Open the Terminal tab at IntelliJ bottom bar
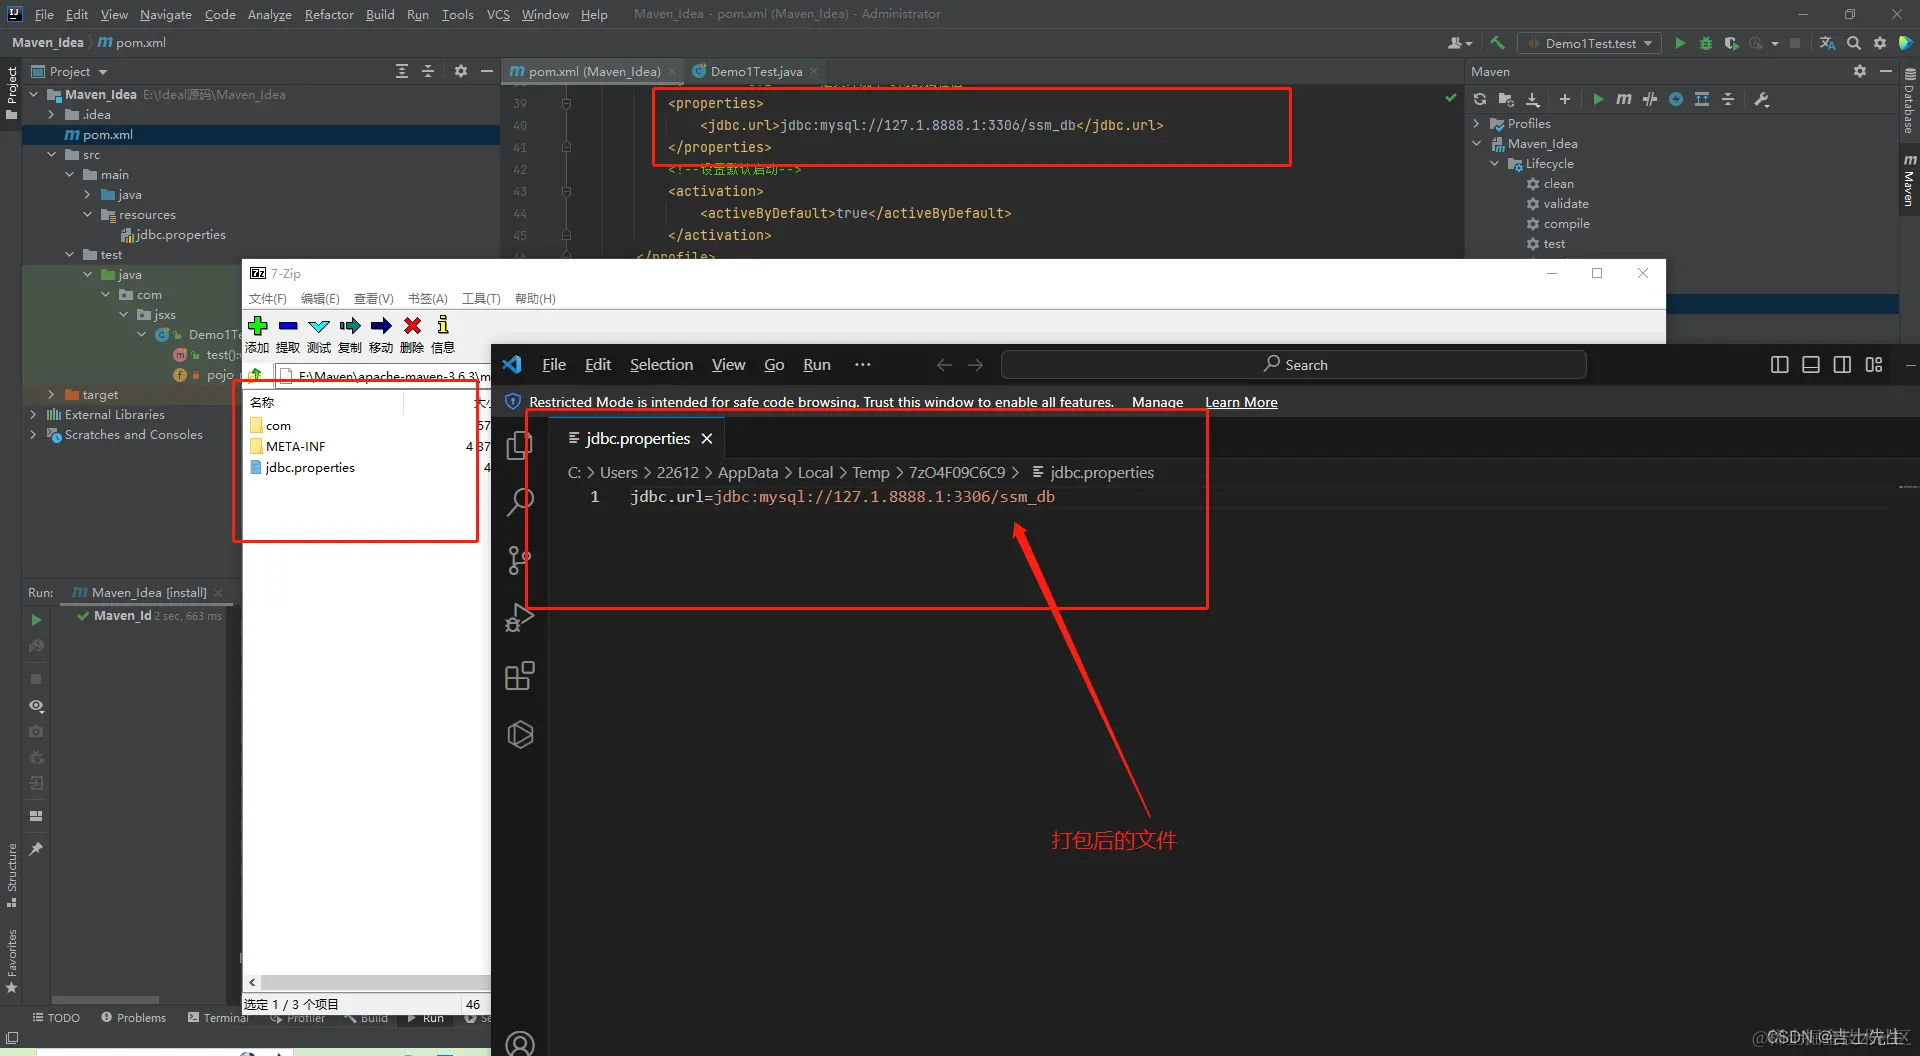Viewport: 1920px width, 1056px height. pyautogui.click(x=219, y=1018)
